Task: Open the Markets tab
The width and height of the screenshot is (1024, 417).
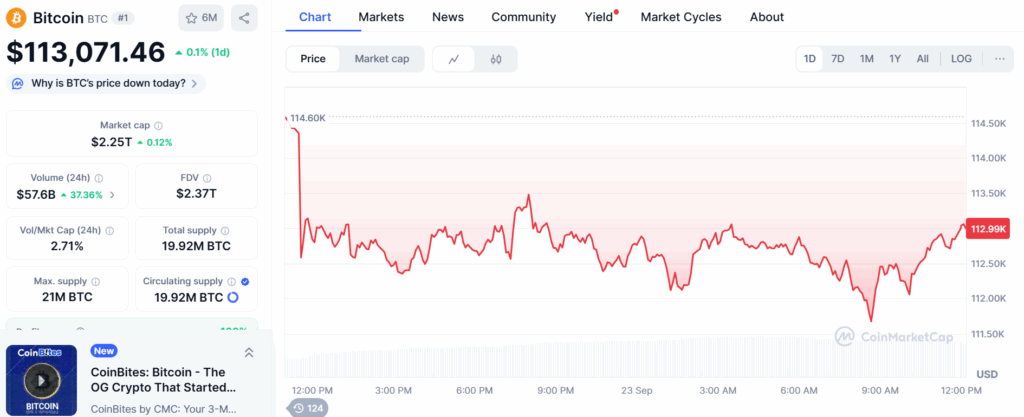Action: click(381, 17)
